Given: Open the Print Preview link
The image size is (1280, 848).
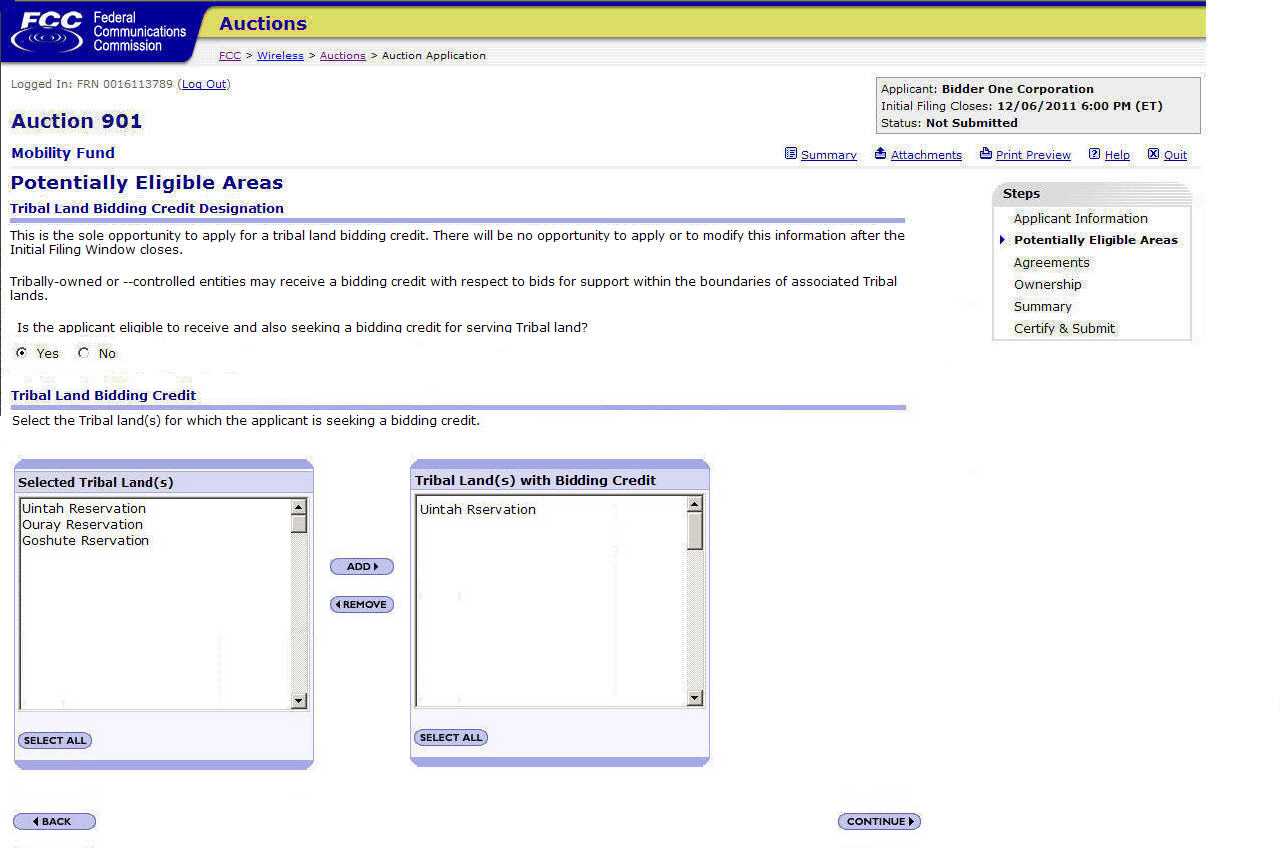Looking at the screenshot, I should point(1033,155).
